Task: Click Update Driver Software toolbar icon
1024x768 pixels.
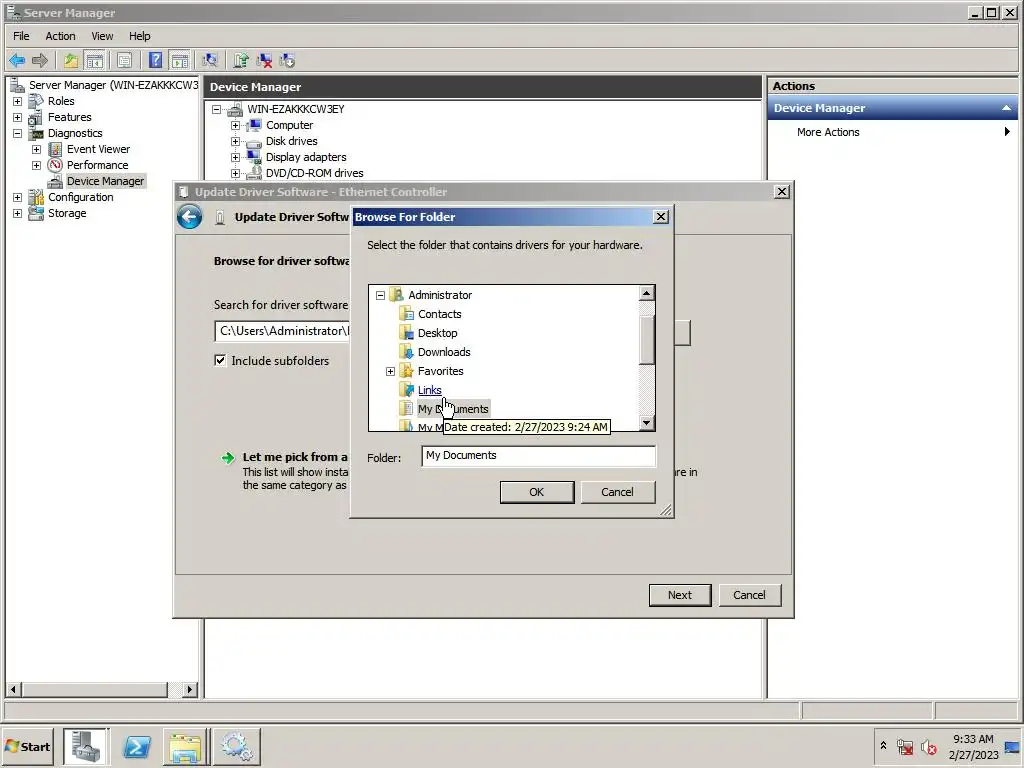Action: tap(241, 61)
